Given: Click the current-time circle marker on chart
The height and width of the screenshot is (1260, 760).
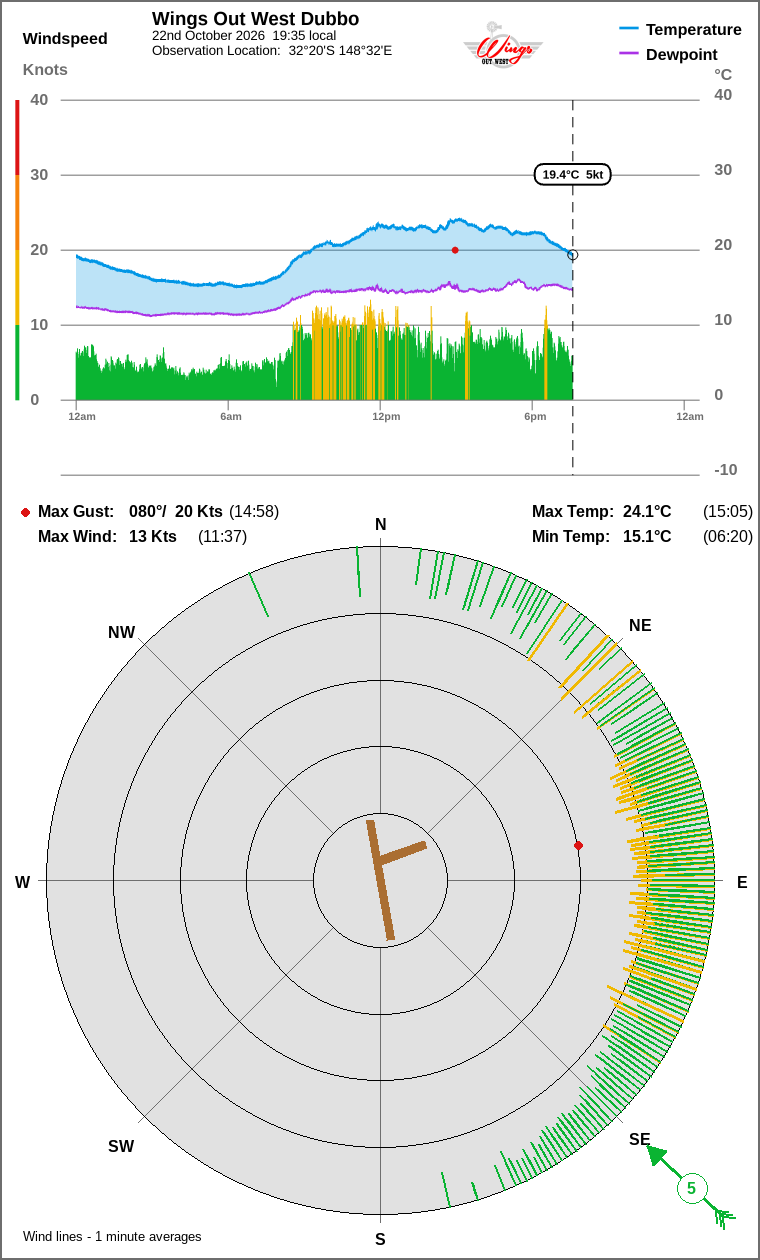Looking at the screenshot, I should coord(572,255).
